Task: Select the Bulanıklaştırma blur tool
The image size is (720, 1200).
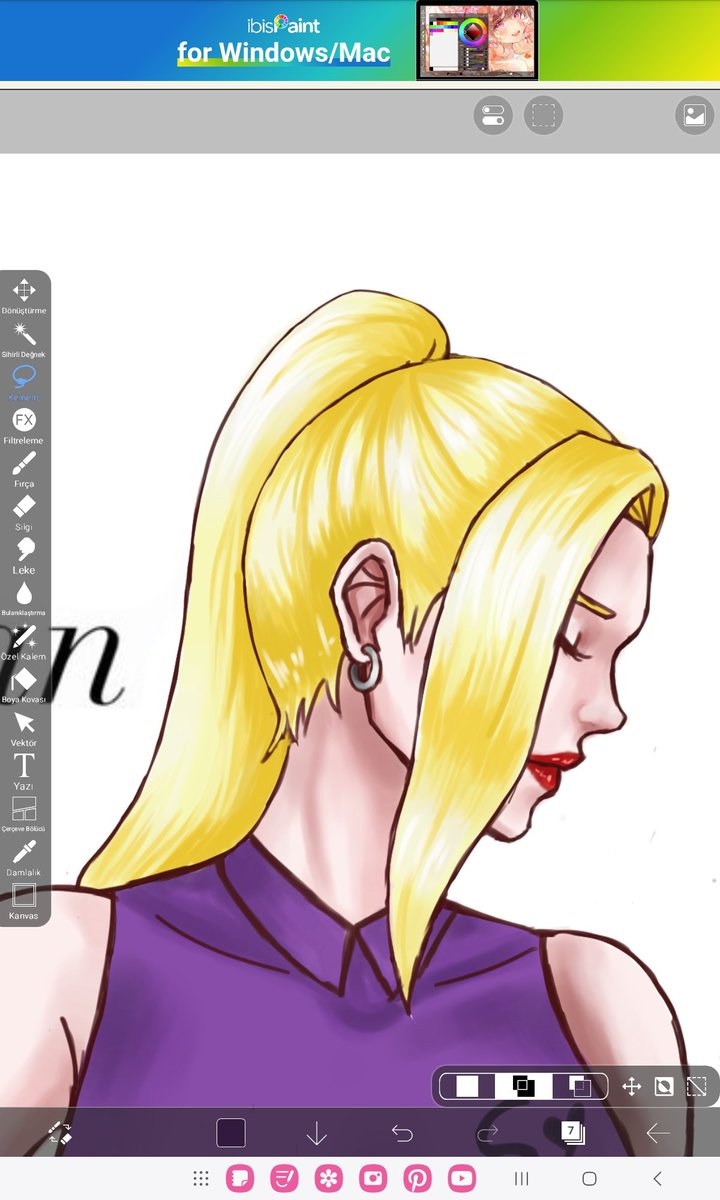Action: pyautogui.click(x=24, y=598)
